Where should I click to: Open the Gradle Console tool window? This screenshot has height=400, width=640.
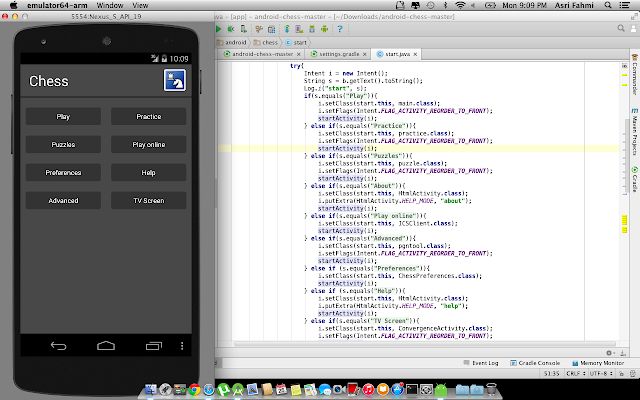point(535,363)
